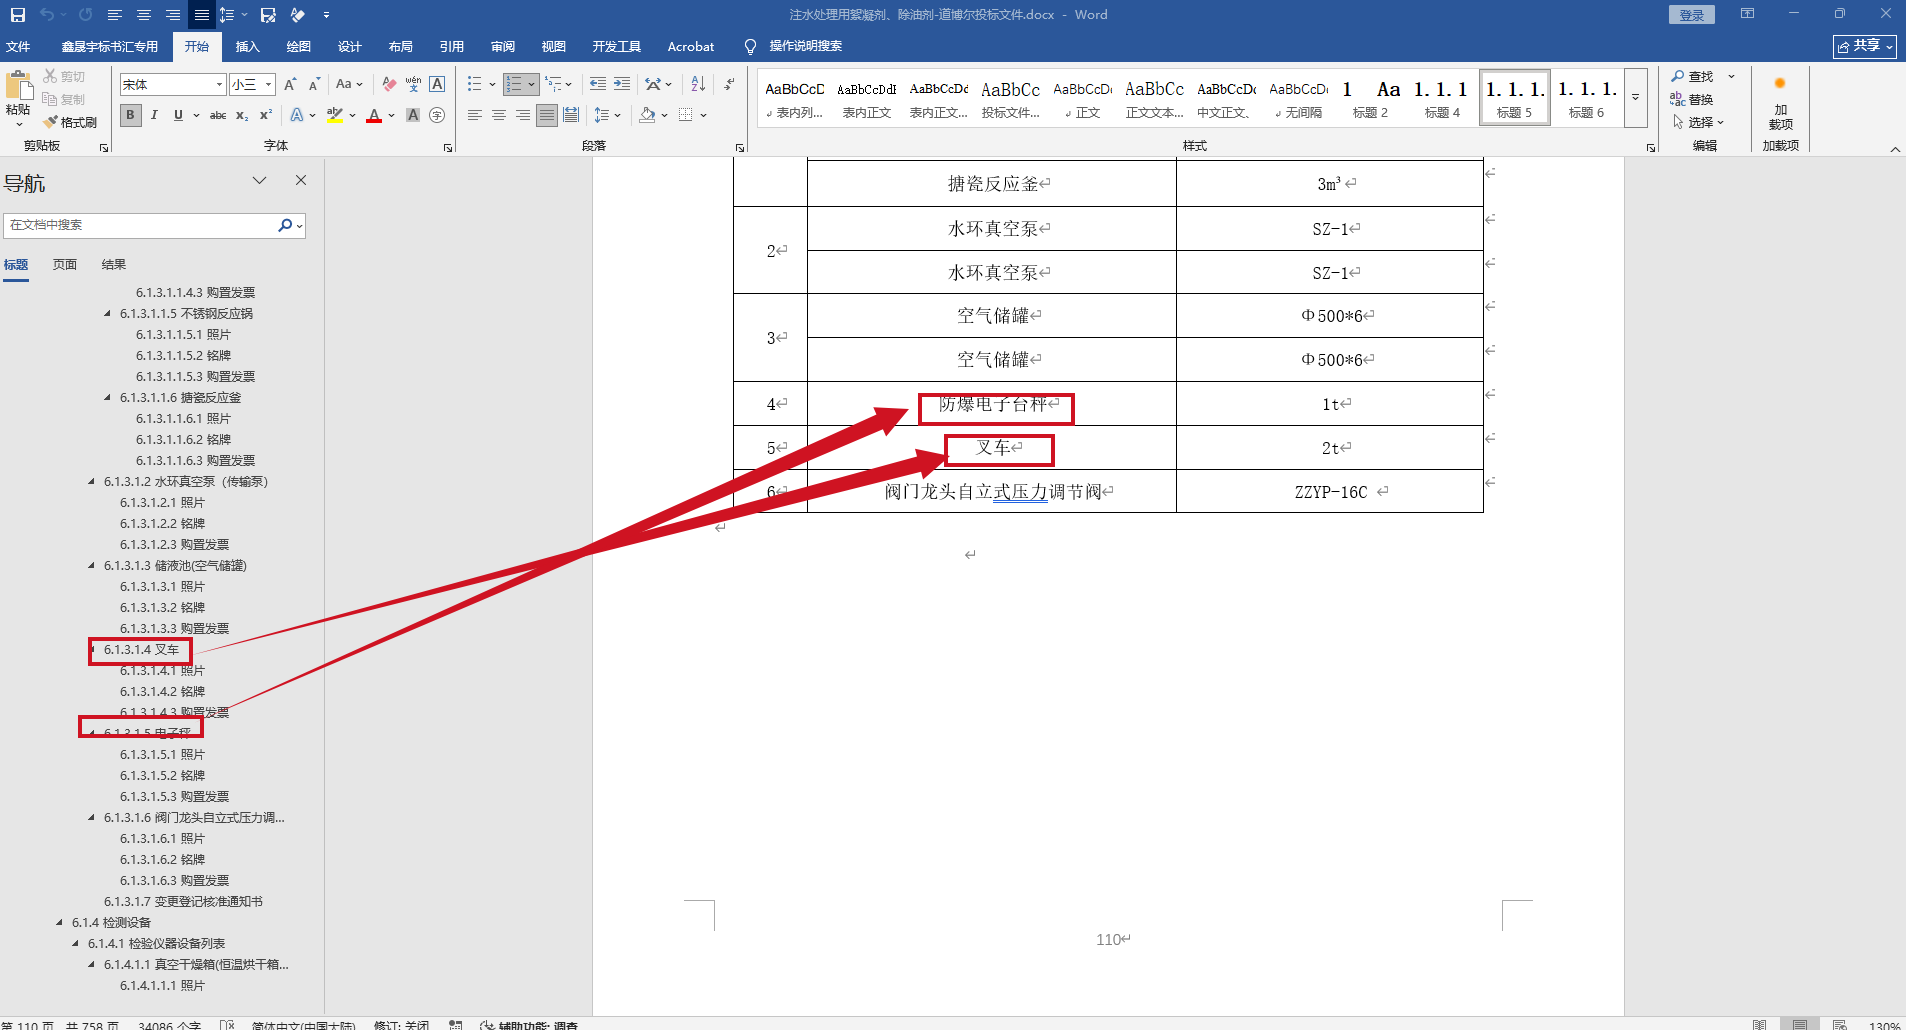Close the Navigation pane
The image size is (1906, 1030).
[301, 180]
